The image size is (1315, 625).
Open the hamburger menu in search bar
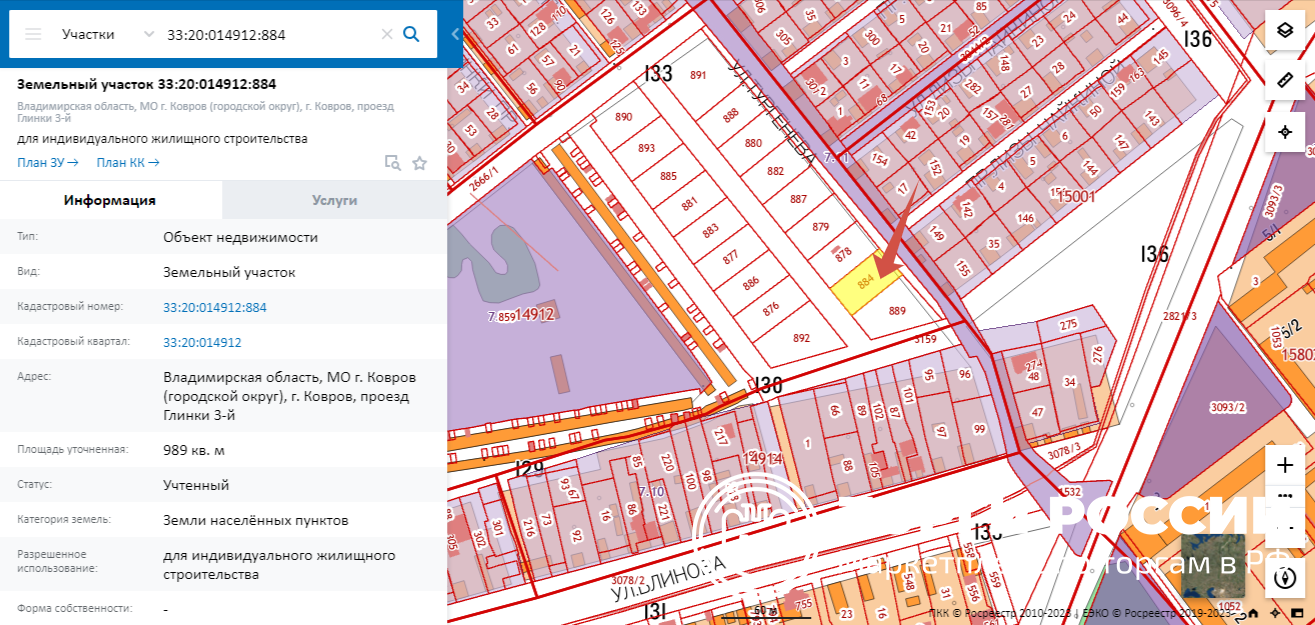coord(33,34)
